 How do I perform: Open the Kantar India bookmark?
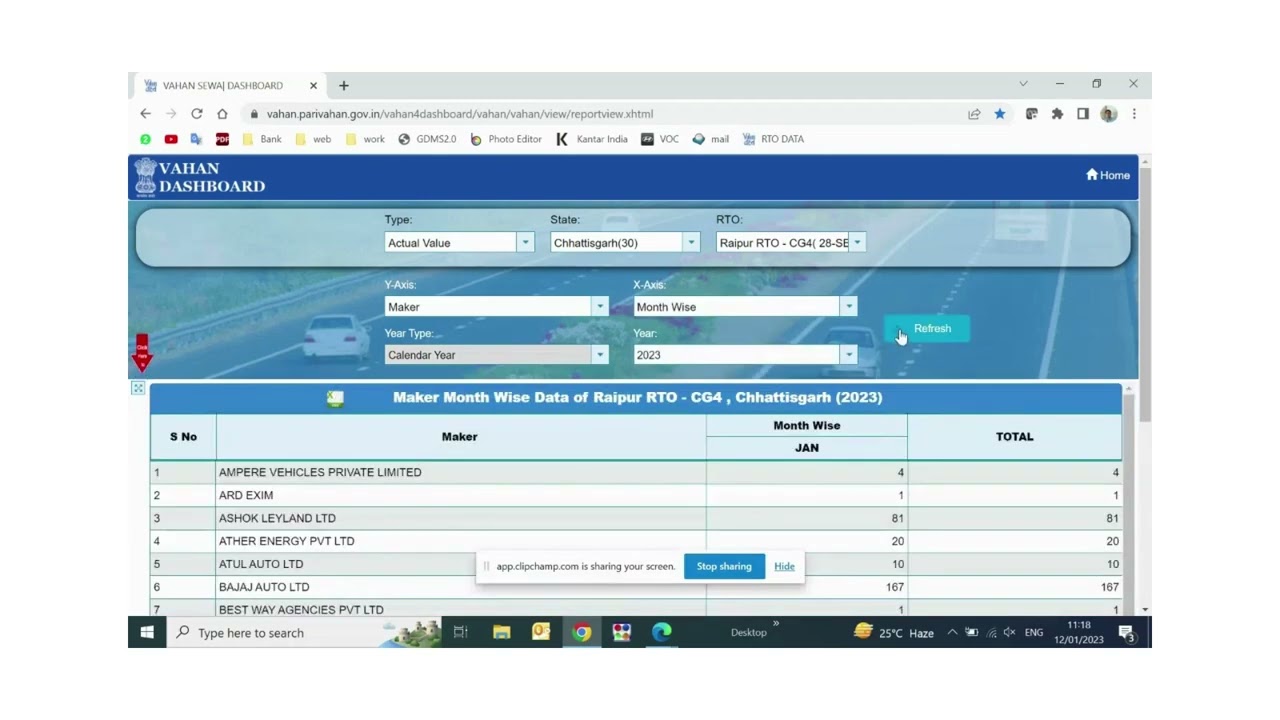click(592, 139)
